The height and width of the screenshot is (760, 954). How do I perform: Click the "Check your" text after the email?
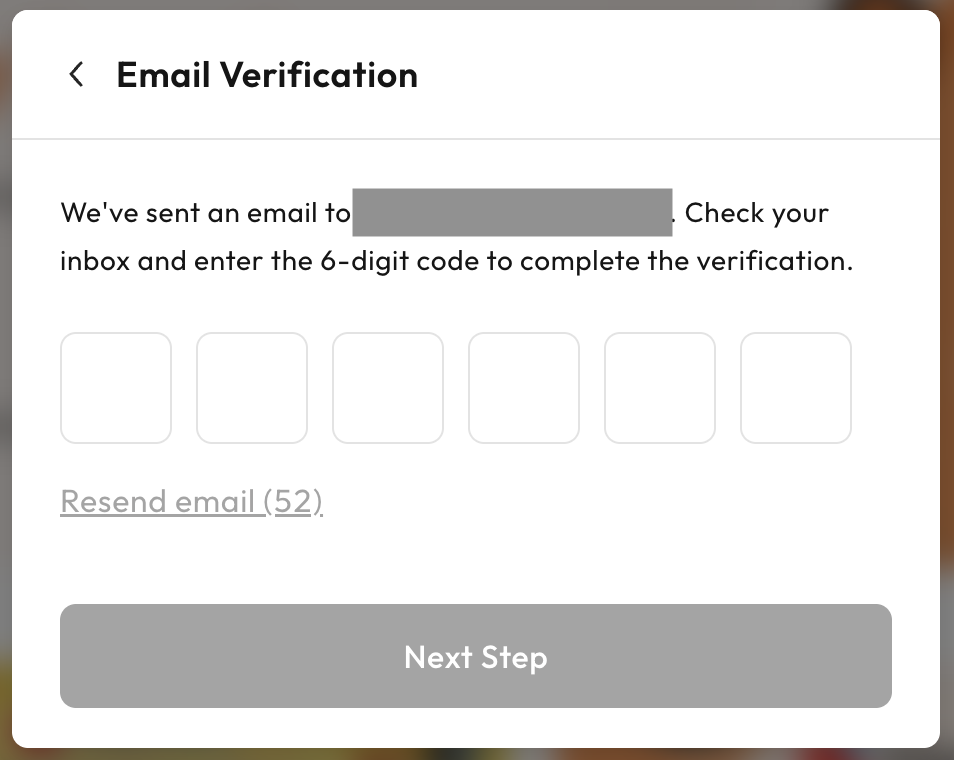[x=757, y=213]
